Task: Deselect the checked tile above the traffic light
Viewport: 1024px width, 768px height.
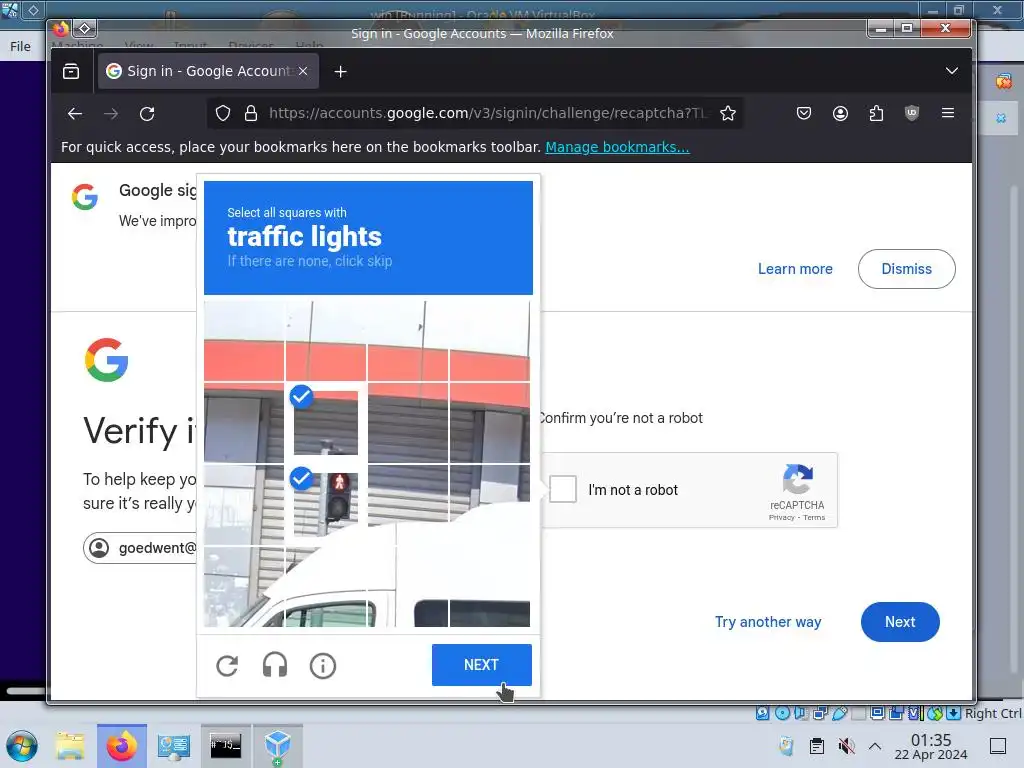Action: point(325,423)
